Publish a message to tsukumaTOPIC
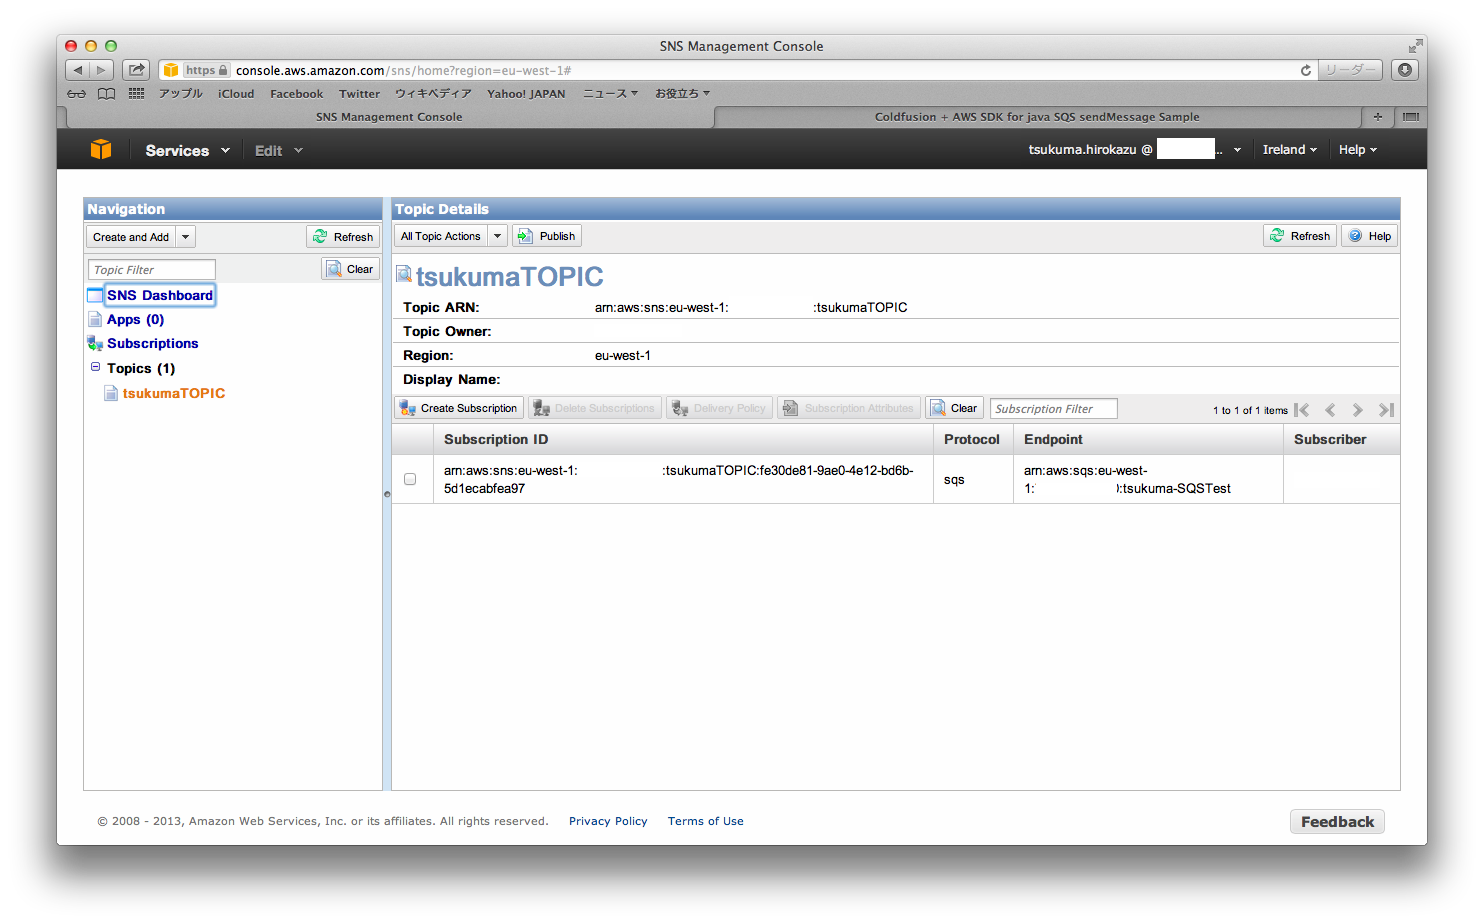This screenshot has width=1484, height=924. (x=546, y=235)
